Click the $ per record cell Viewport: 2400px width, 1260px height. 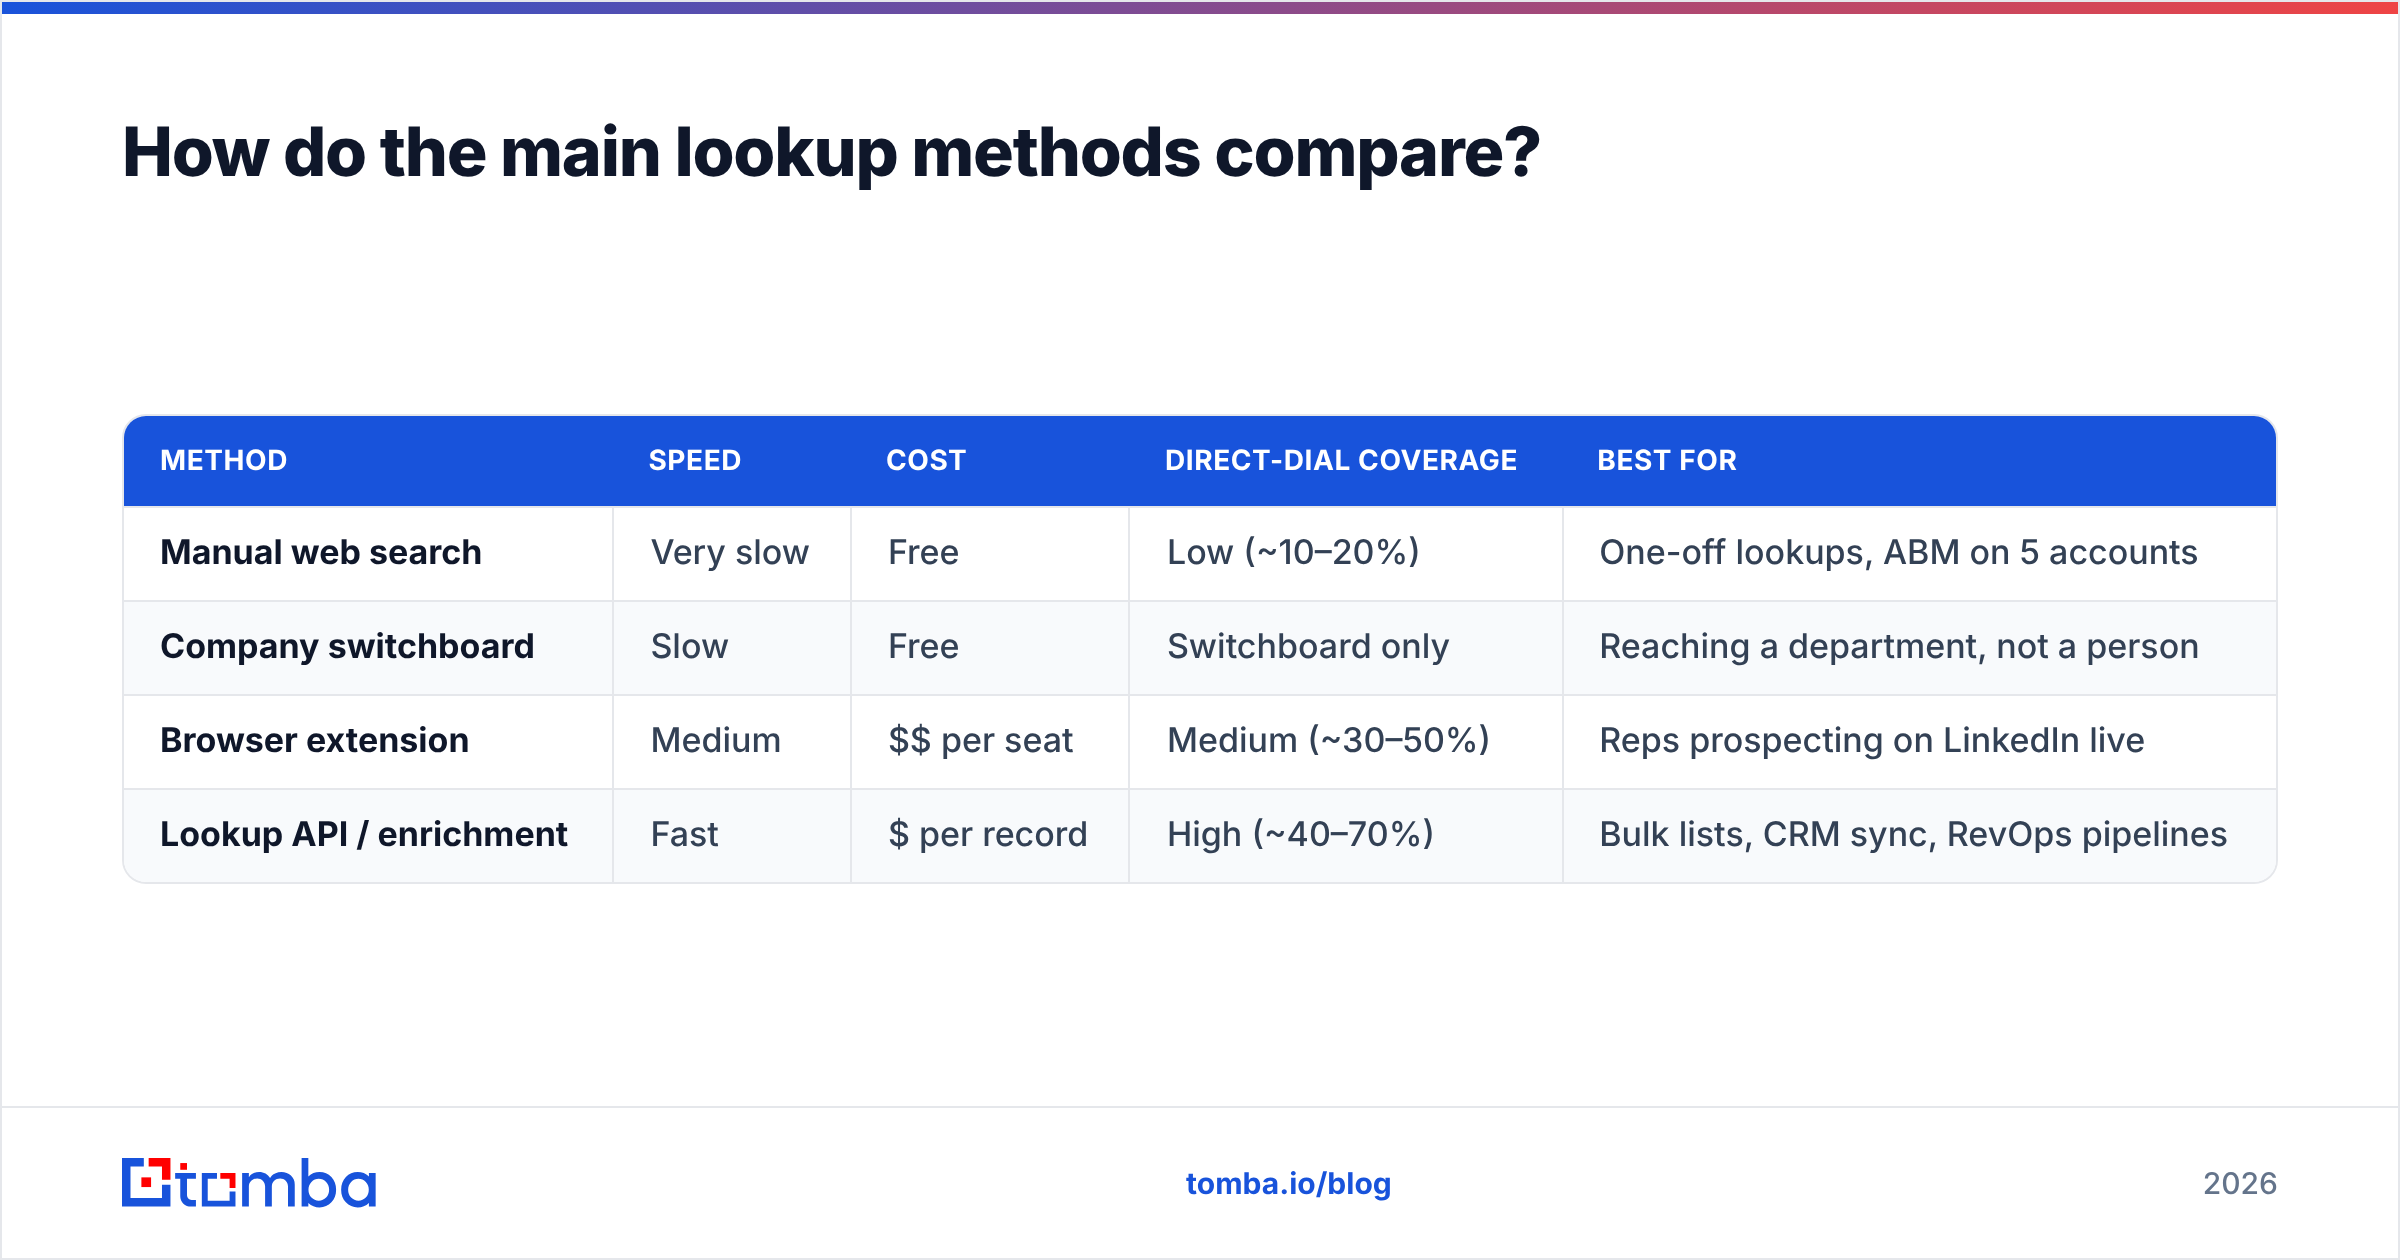click(x=988, y=834)
